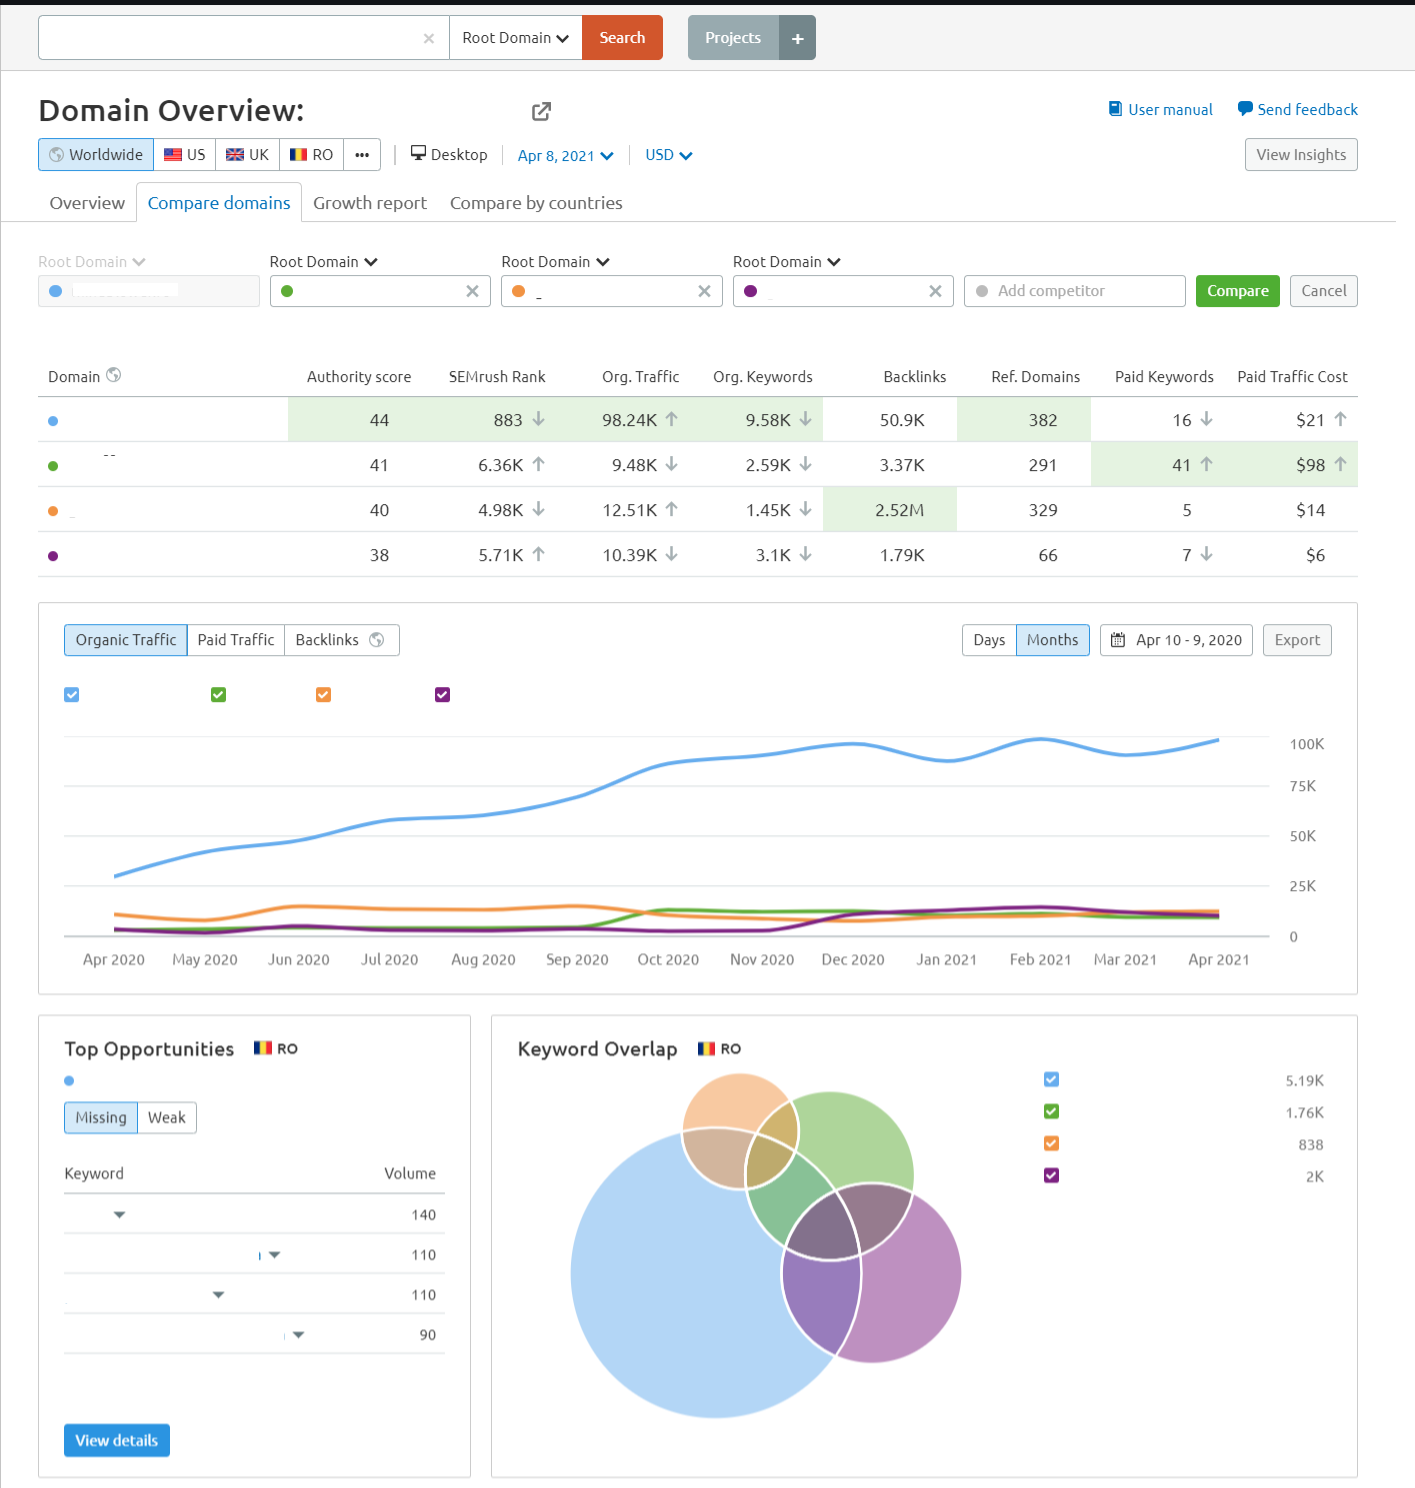
Task: Expand the keyword row with volume 90
Action: (298, 1335)
